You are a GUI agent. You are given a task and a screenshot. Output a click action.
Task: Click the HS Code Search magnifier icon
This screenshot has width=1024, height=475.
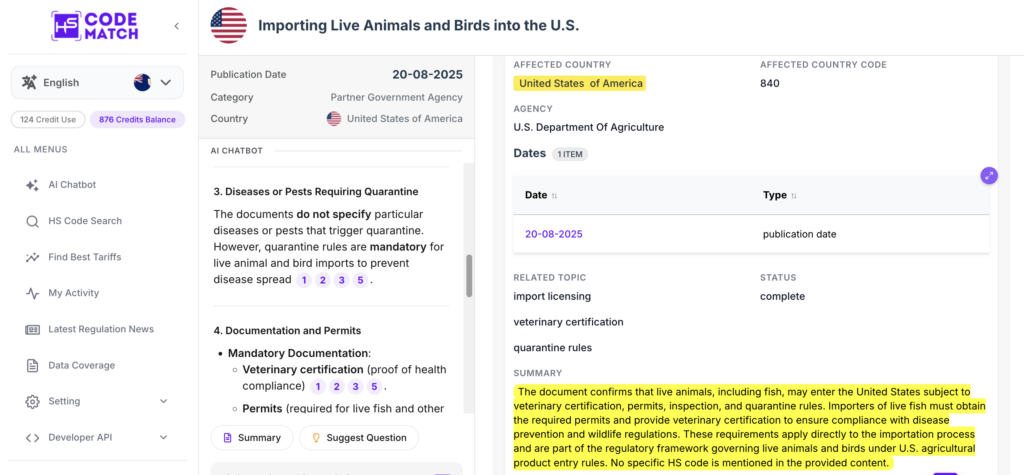pyautogui.click(x=32, y=221)
